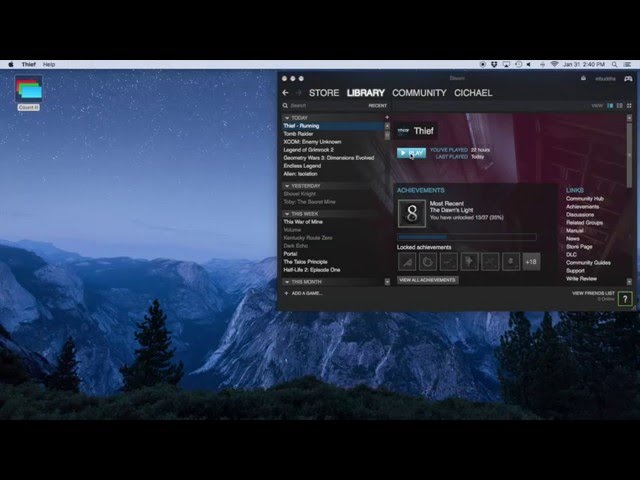The width and height of the screenshot is (640, 480).
Task: Open the Apple menu
Action: [x=11, y=64]
